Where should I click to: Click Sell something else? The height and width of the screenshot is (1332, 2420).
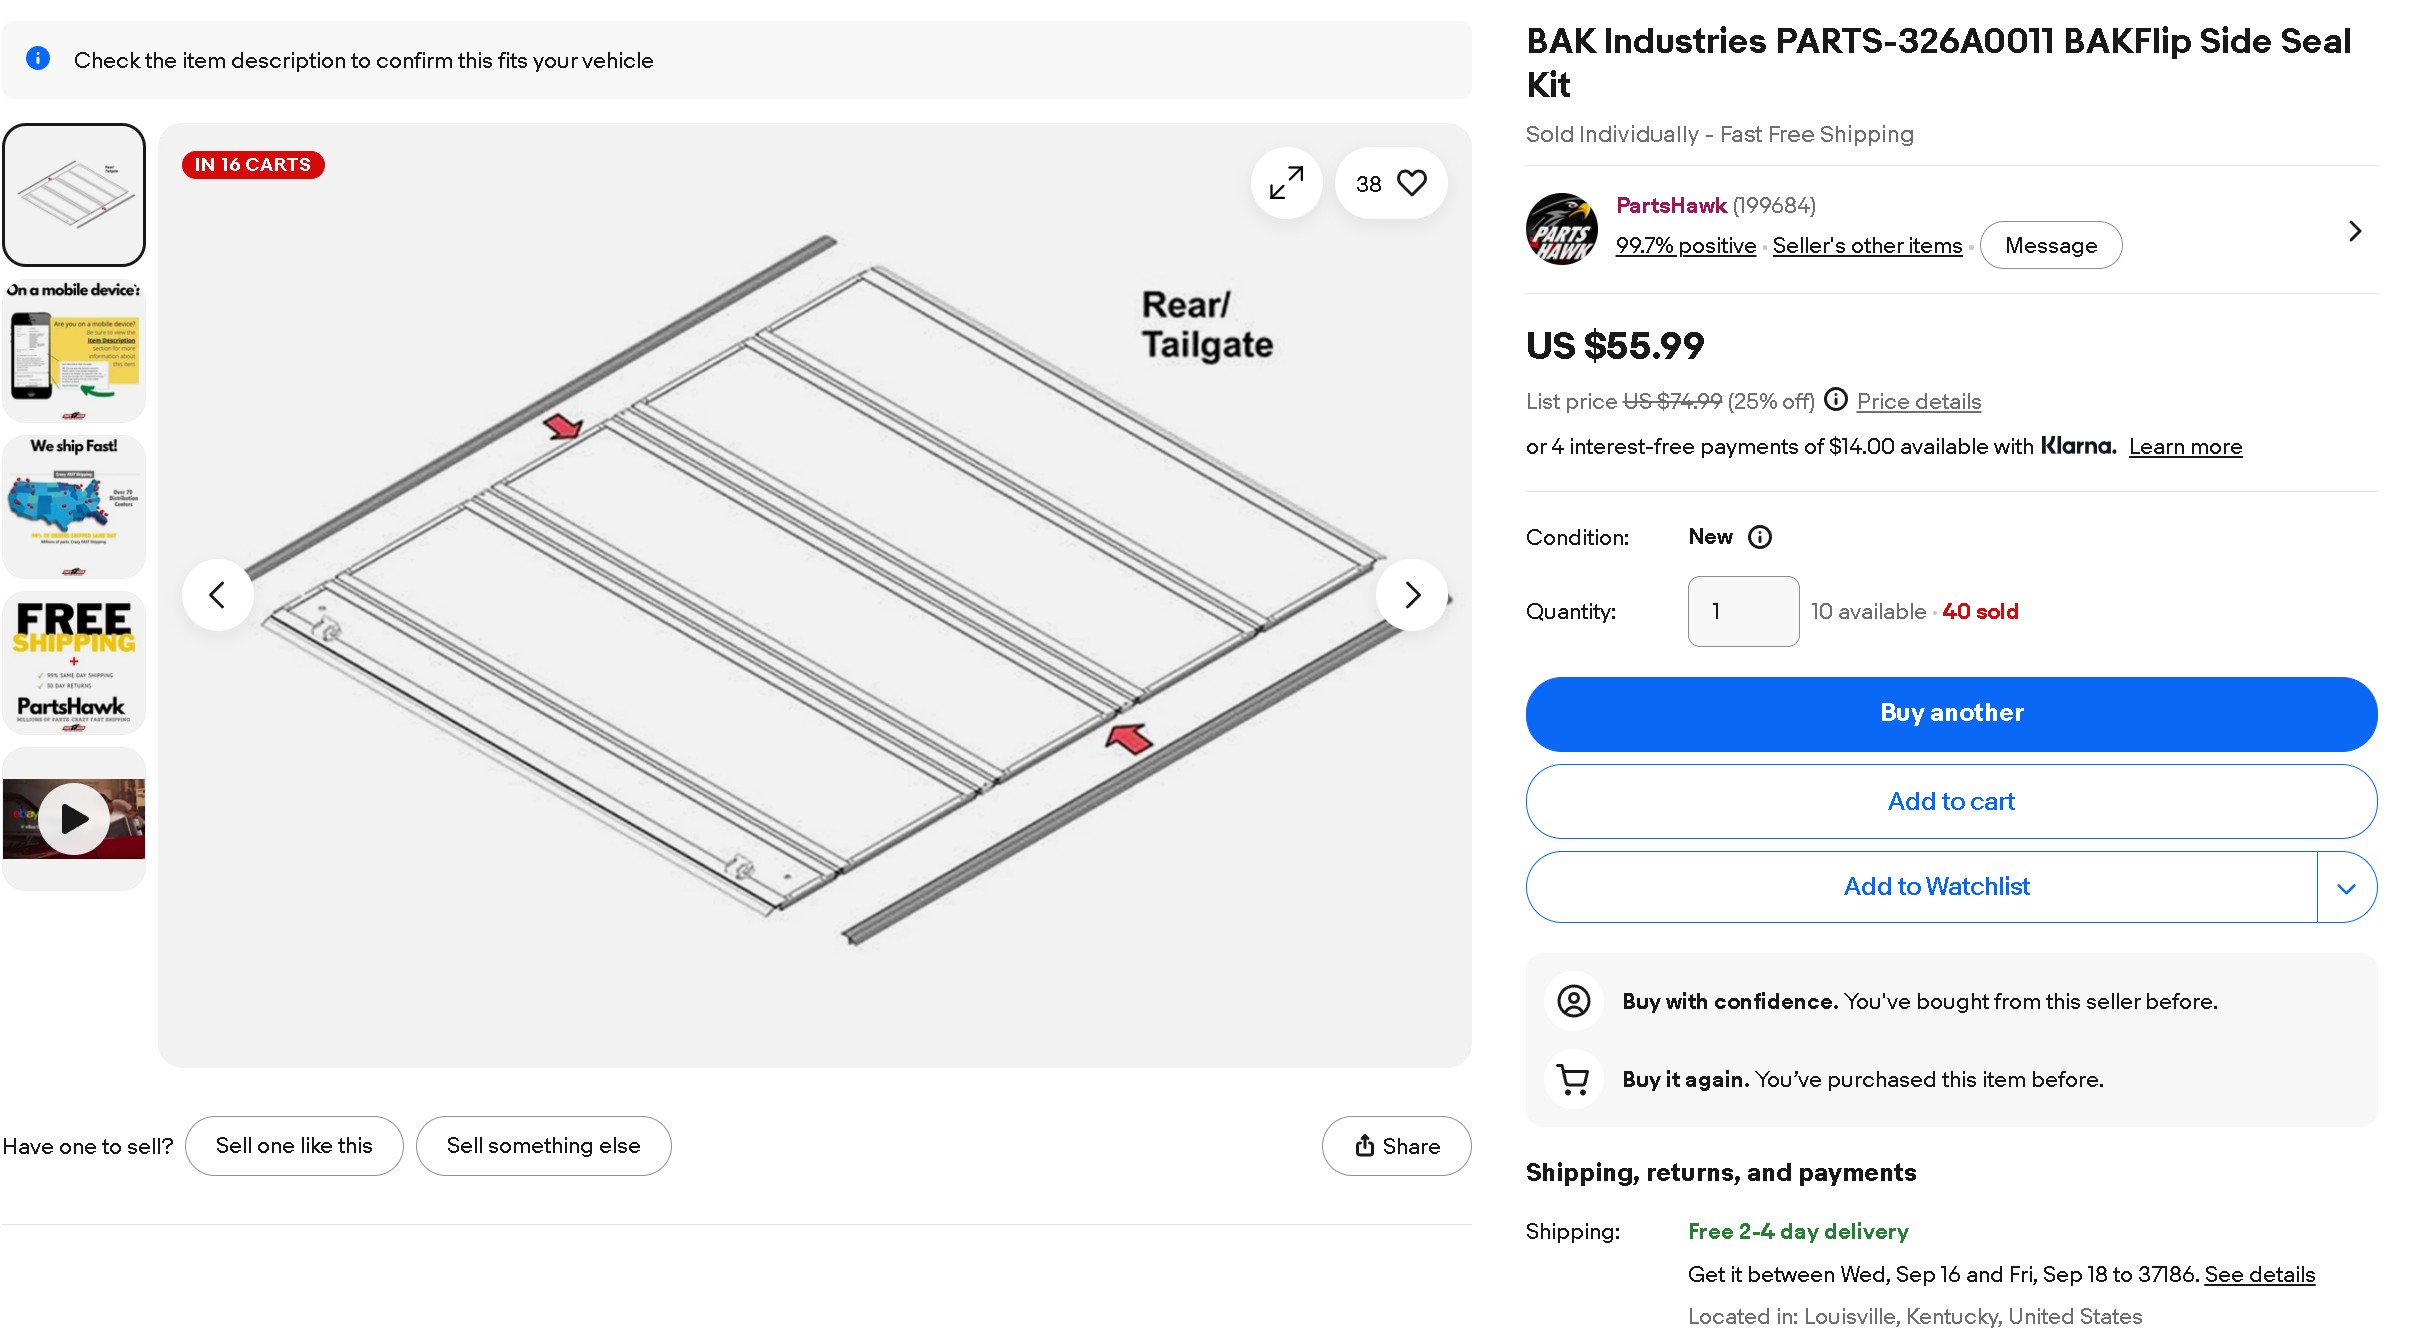[543, 1146]
